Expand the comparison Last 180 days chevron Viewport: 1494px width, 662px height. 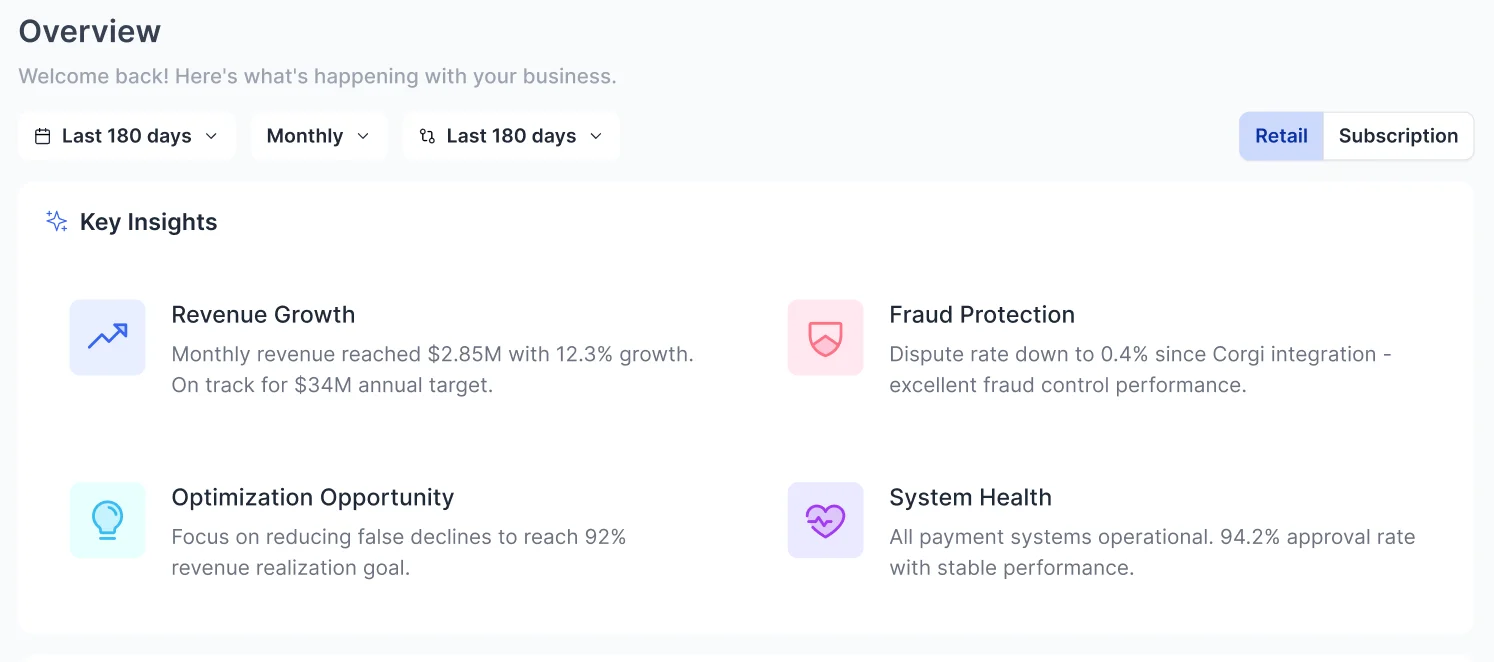point(596,136)
